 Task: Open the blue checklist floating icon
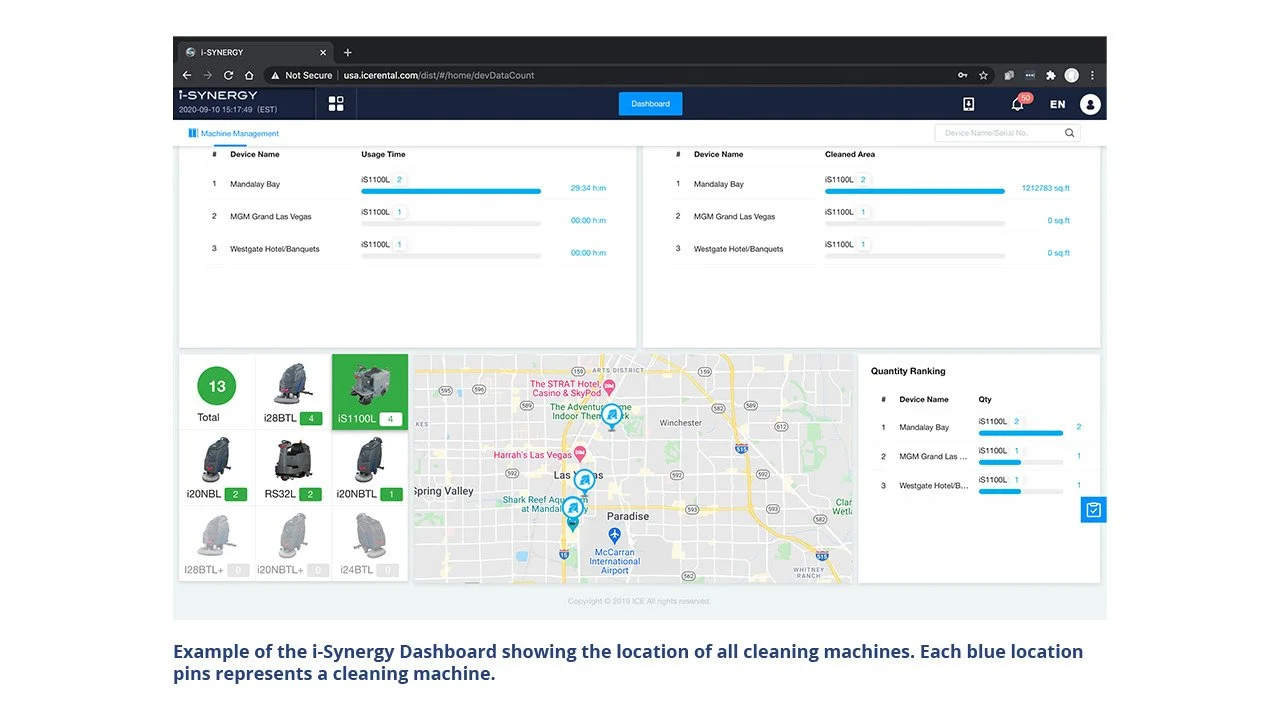[1093, 510]
